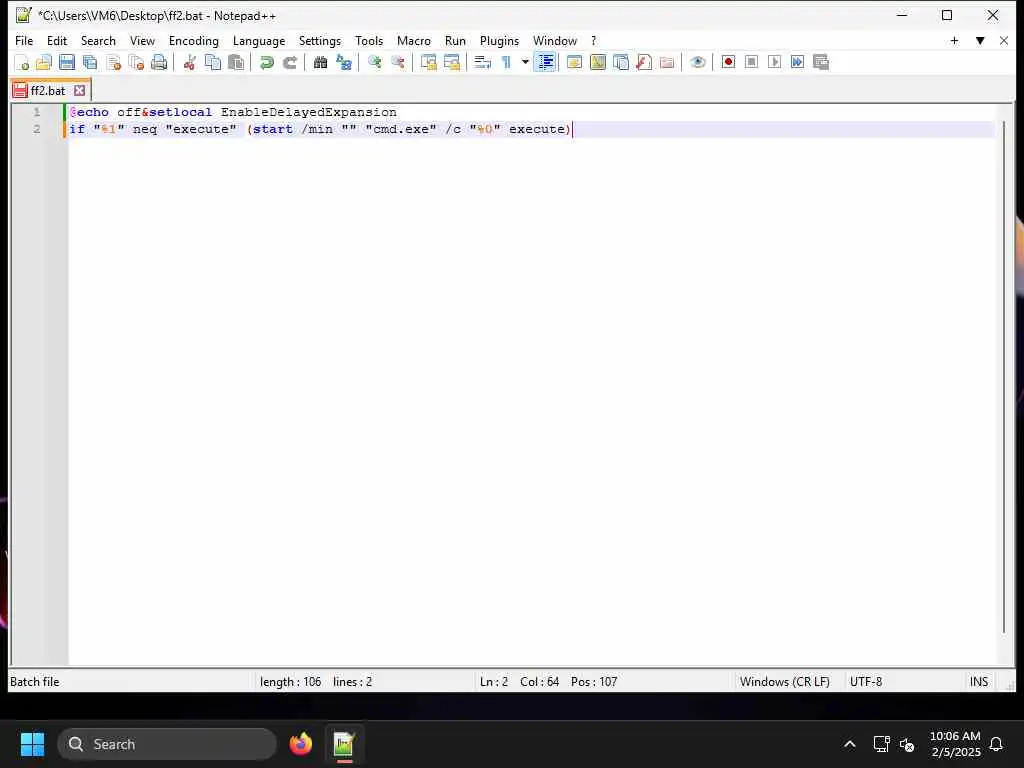Open Folder as Workspace icon

pyautogui.click(x=667, y=63)
